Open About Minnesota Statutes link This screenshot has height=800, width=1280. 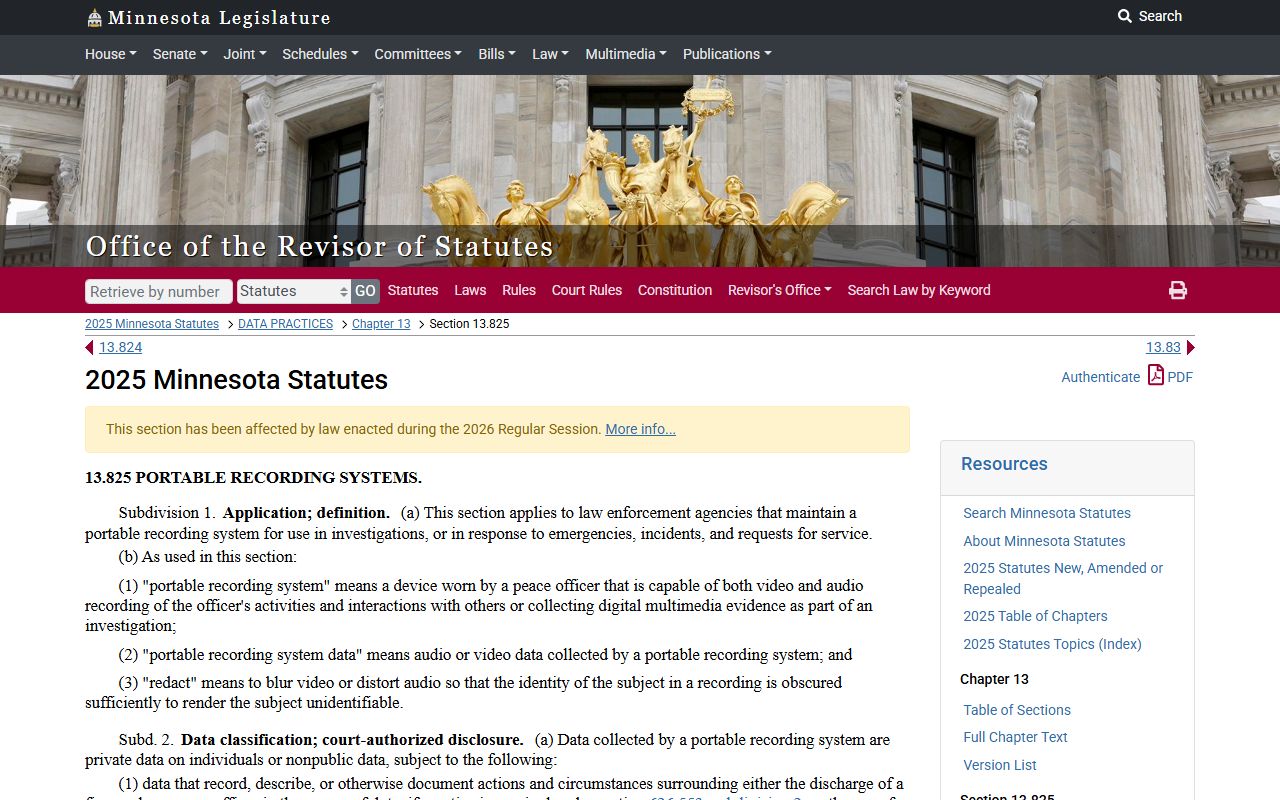1044,541
